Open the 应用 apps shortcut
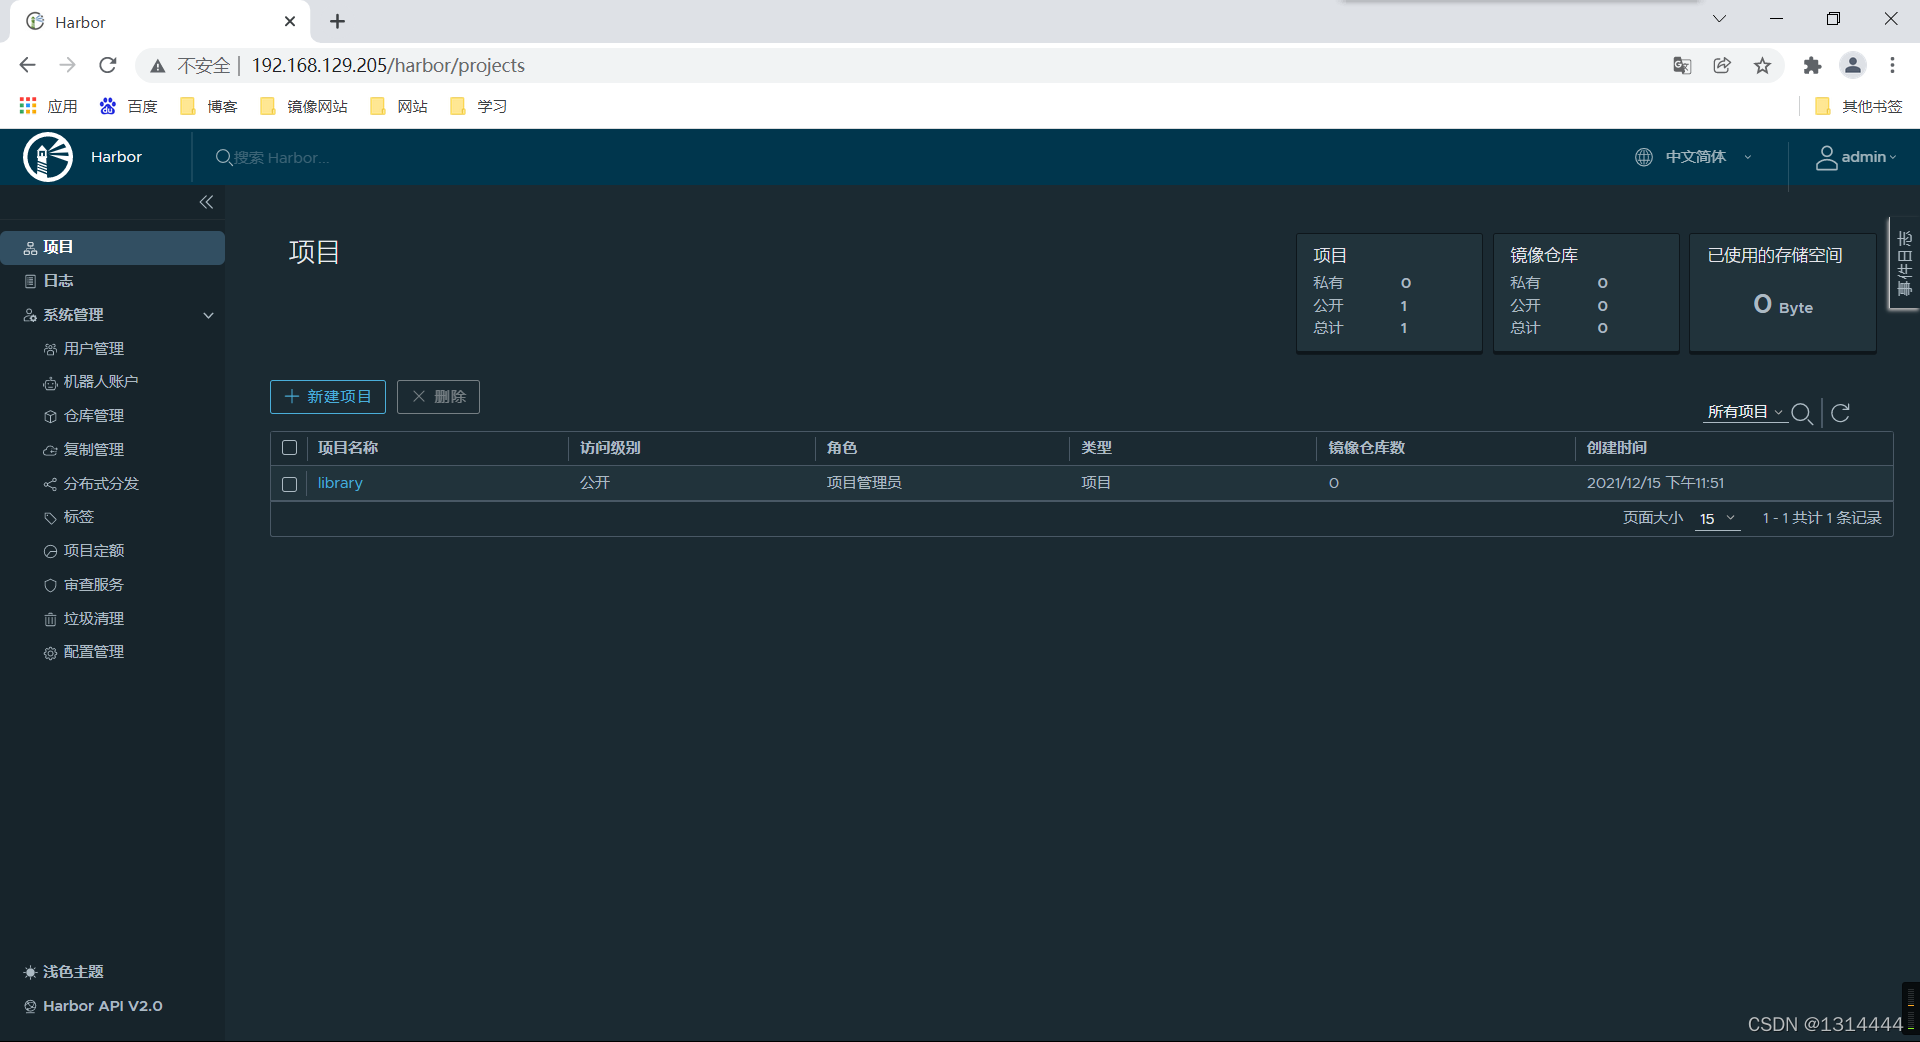This screenshot has width=1920, height=1042. click(x=48, y=106)
